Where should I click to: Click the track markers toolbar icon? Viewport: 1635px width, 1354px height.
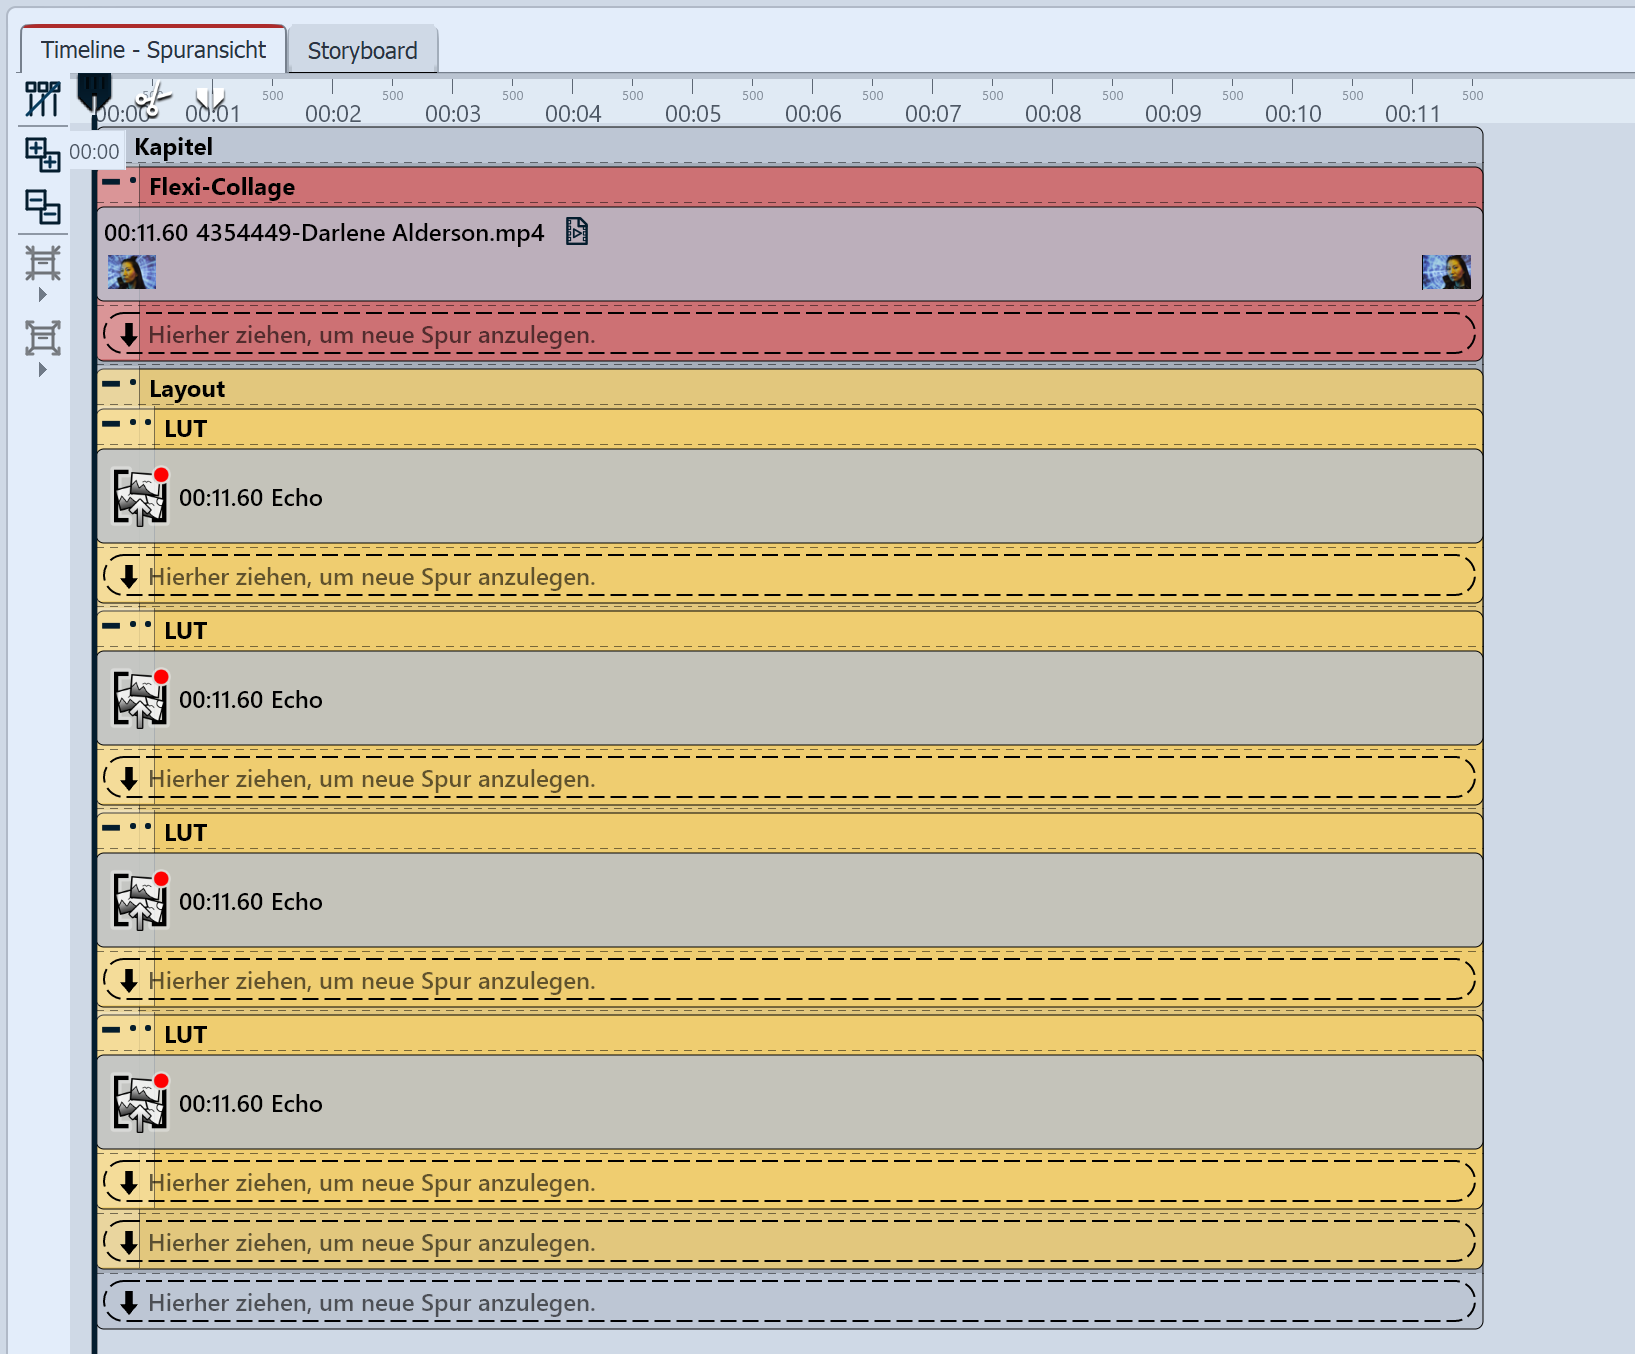pyautogui.click(x=42, y=98)
